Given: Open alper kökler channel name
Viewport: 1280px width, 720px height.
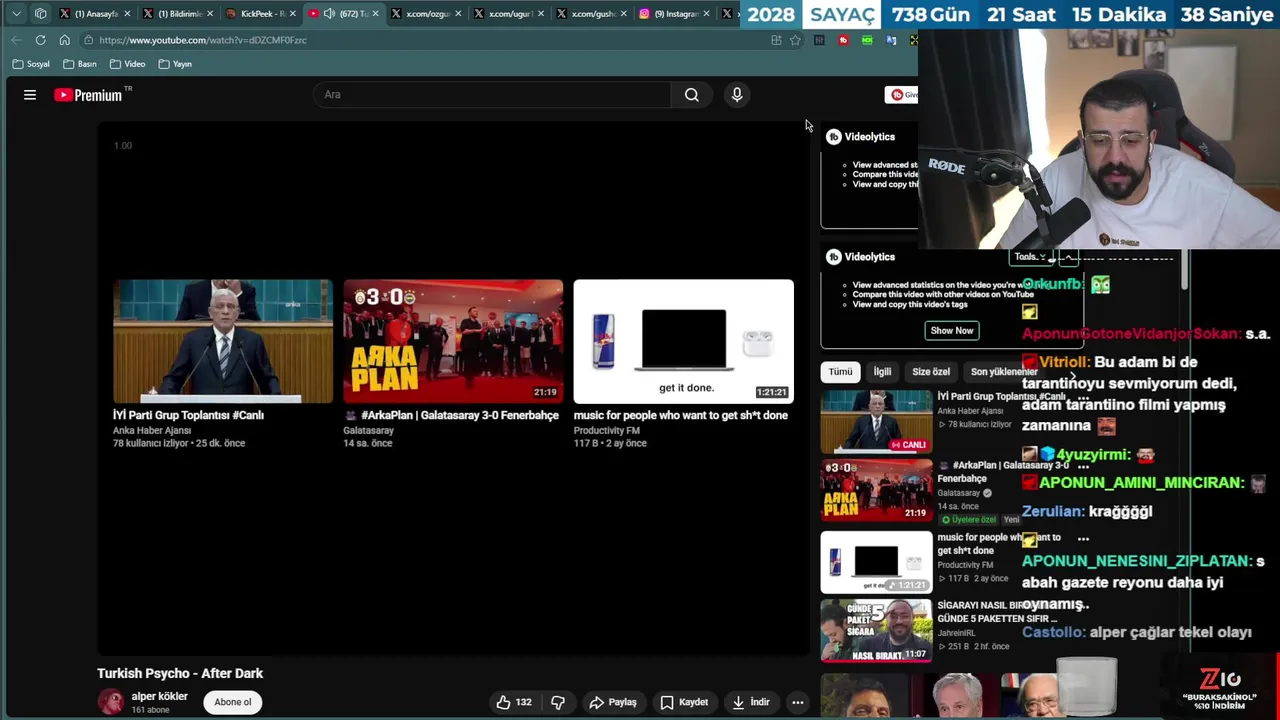Looking at the screenshot, I should (x=160, y=696).
